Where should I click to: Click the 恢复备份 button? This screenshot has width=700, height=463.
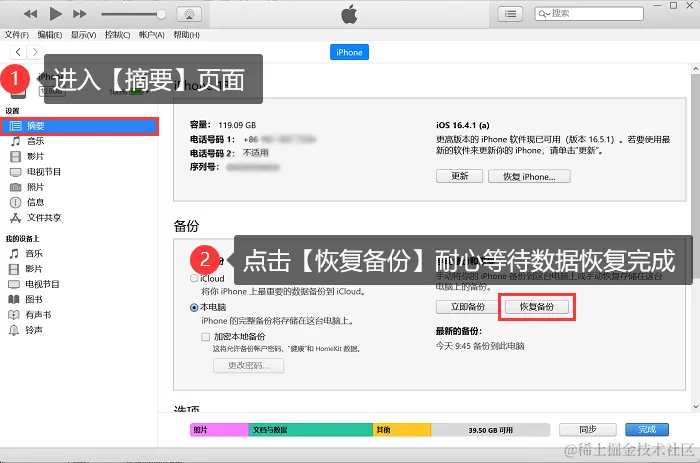click(537, 307)
